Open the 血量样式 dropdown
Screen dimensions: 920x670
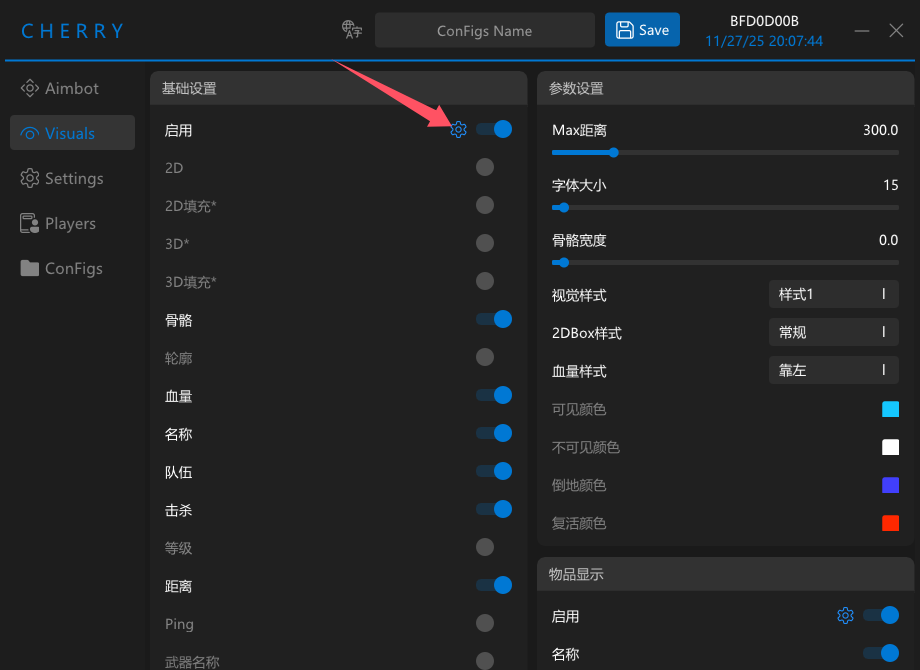(x=834, y=370)
